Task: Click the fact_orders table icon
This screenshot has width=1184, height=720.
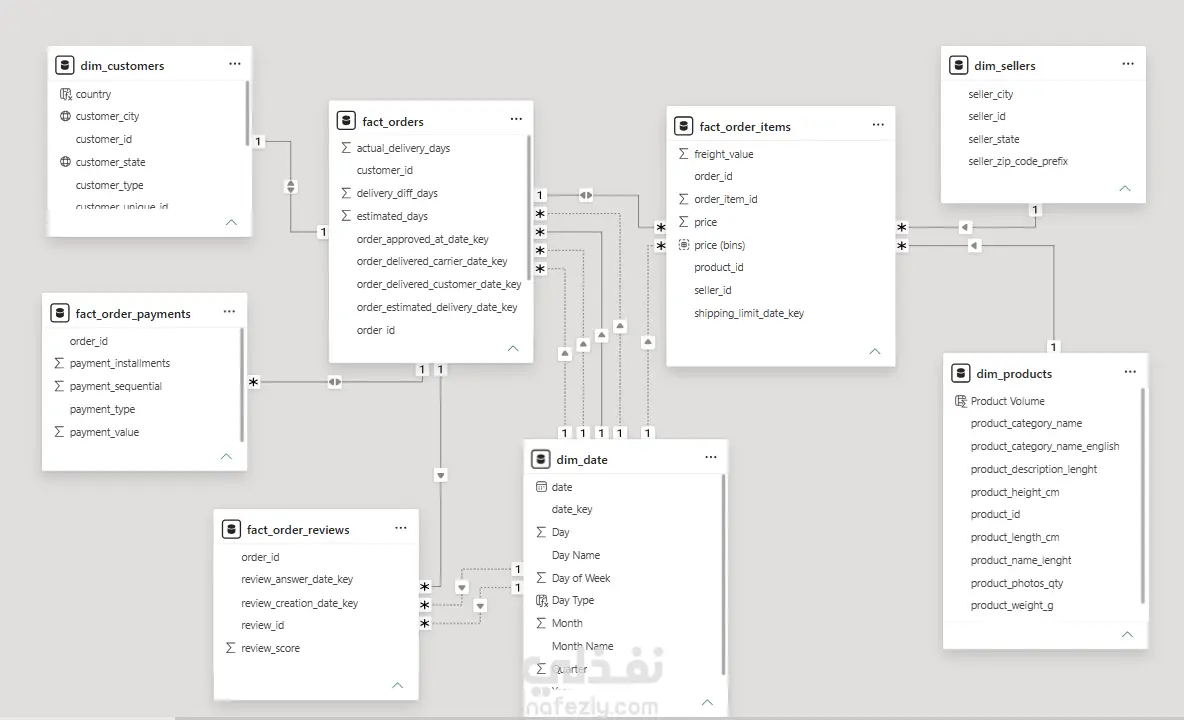Action: pos(346,121)
